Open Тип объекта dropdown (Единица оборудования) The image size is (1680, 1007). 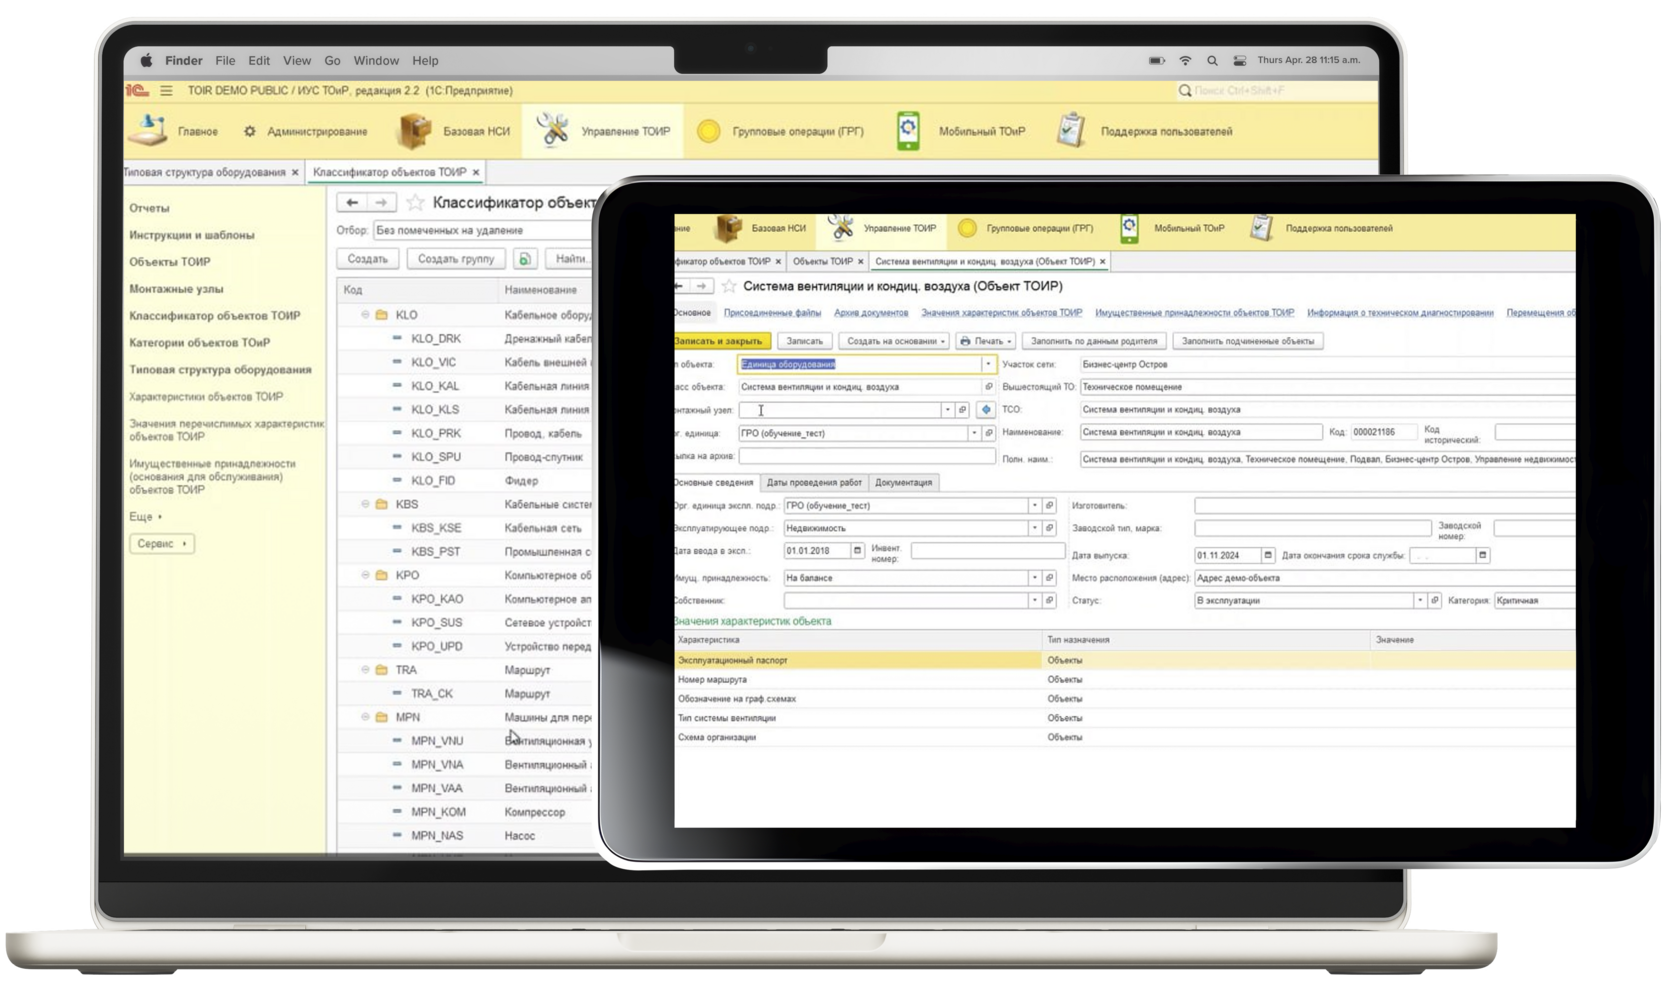point(987,365)
